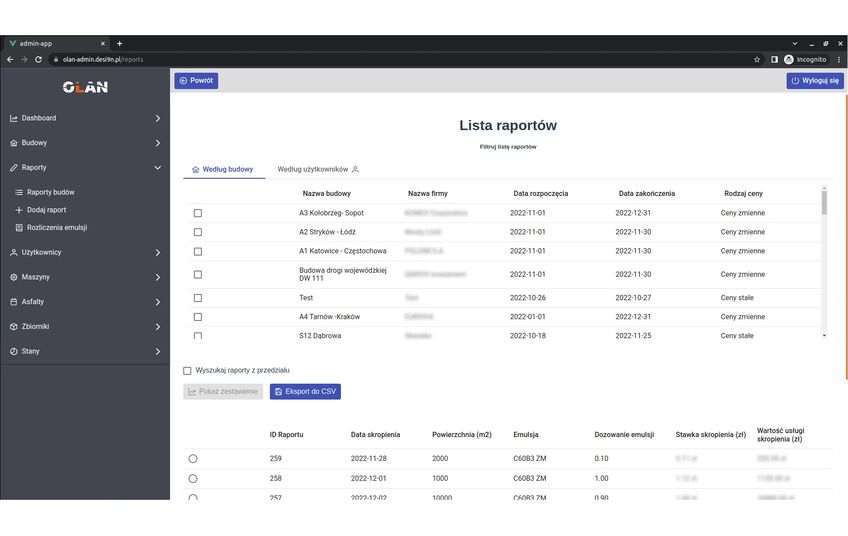
Task: Click the Dashboard chart icon in sidebar
Action: [x=14, y=118]
